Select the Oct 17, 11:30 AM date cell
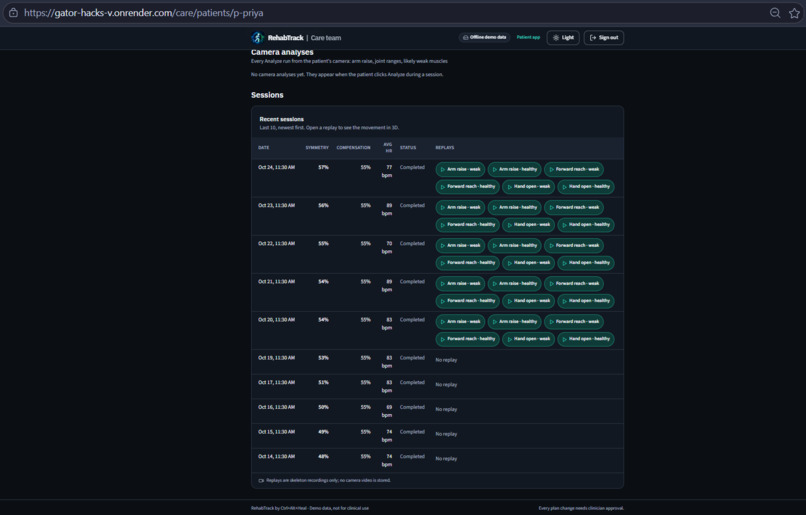Viewport: 806px width, 515px height. click(x=277, y=382)
